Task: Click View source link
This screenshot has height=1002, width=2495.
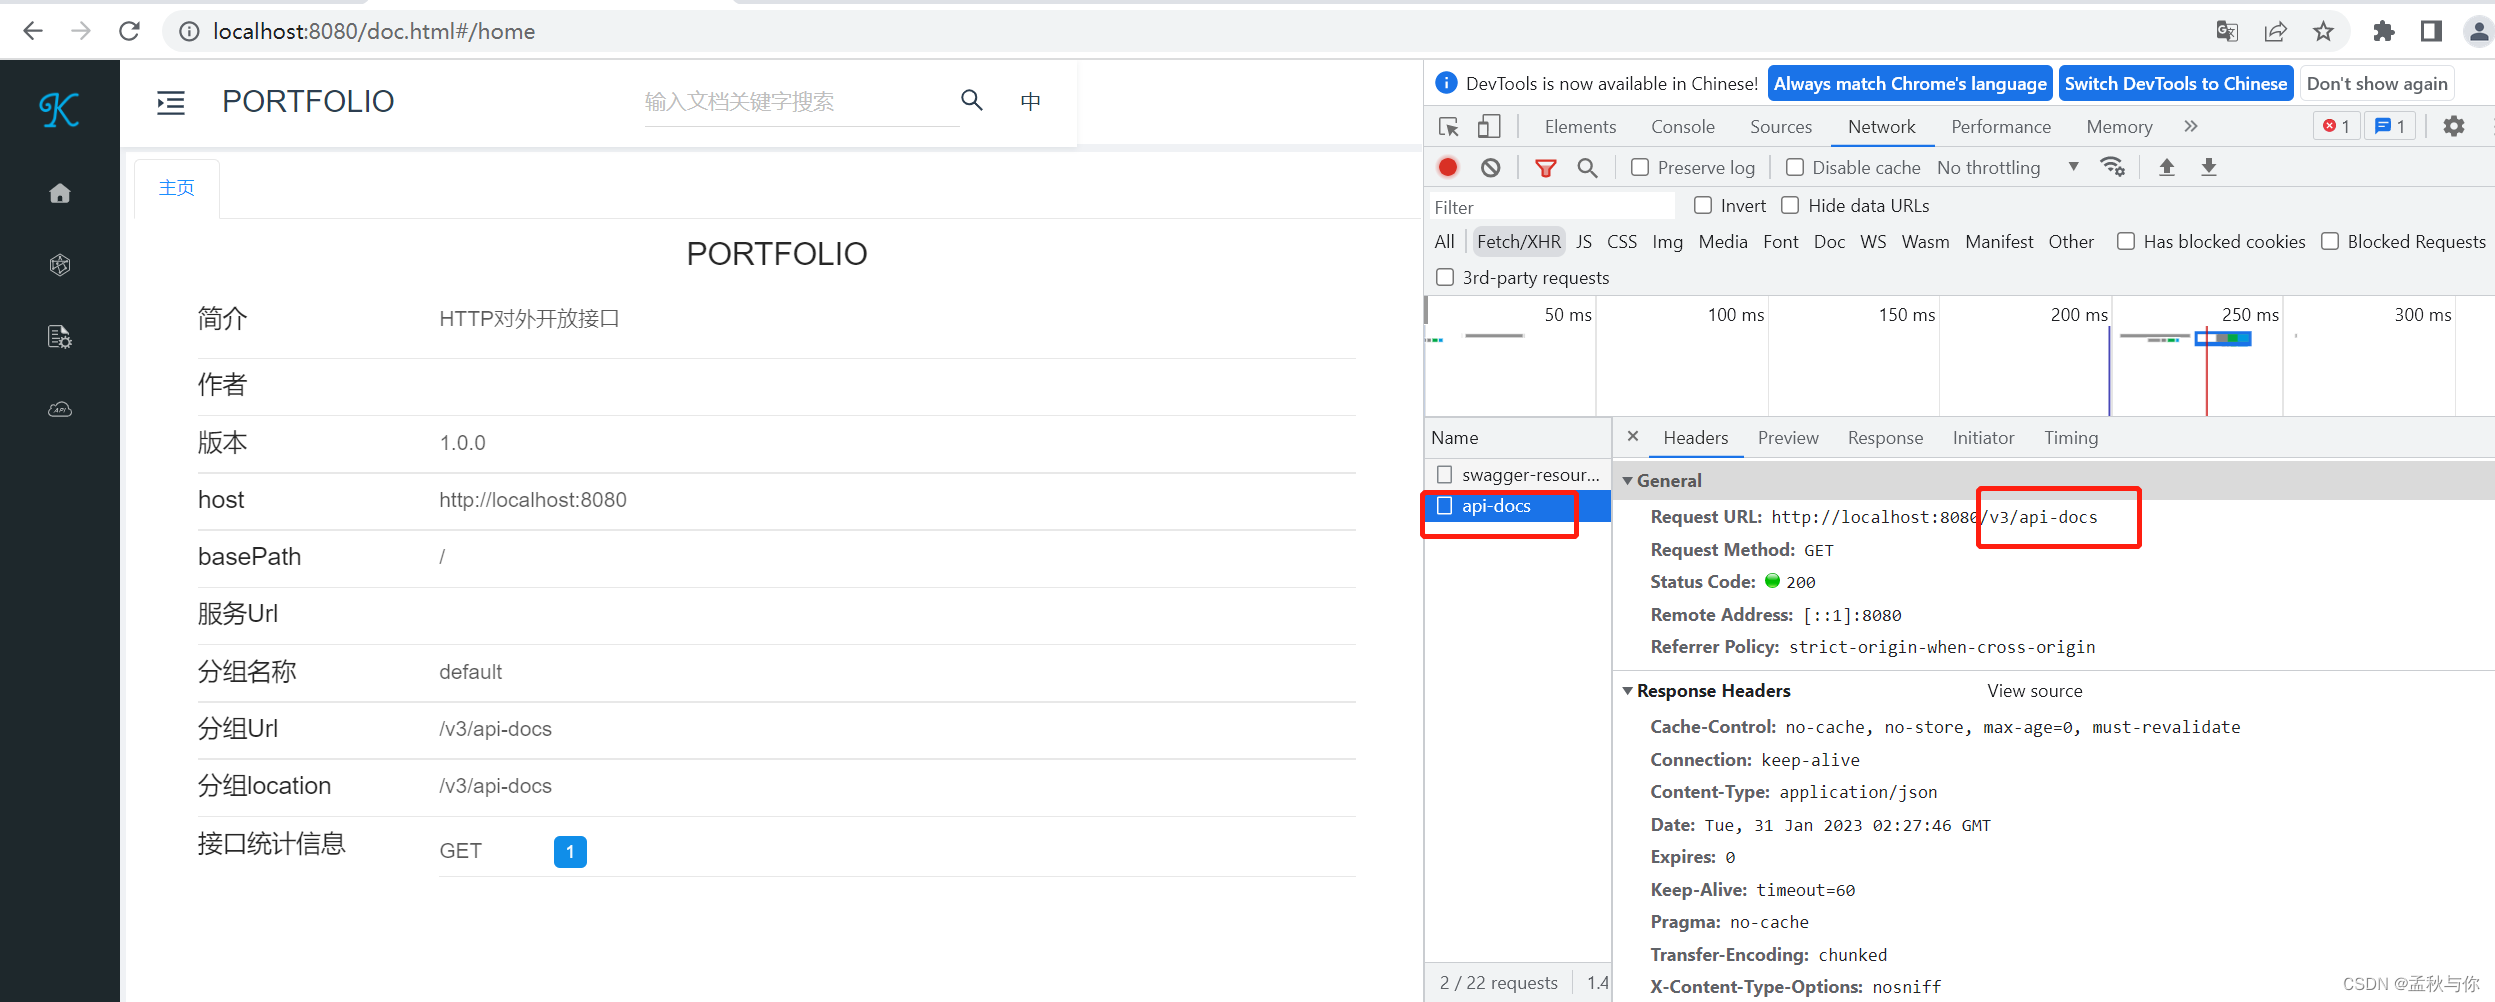Action: point(2035,691)
